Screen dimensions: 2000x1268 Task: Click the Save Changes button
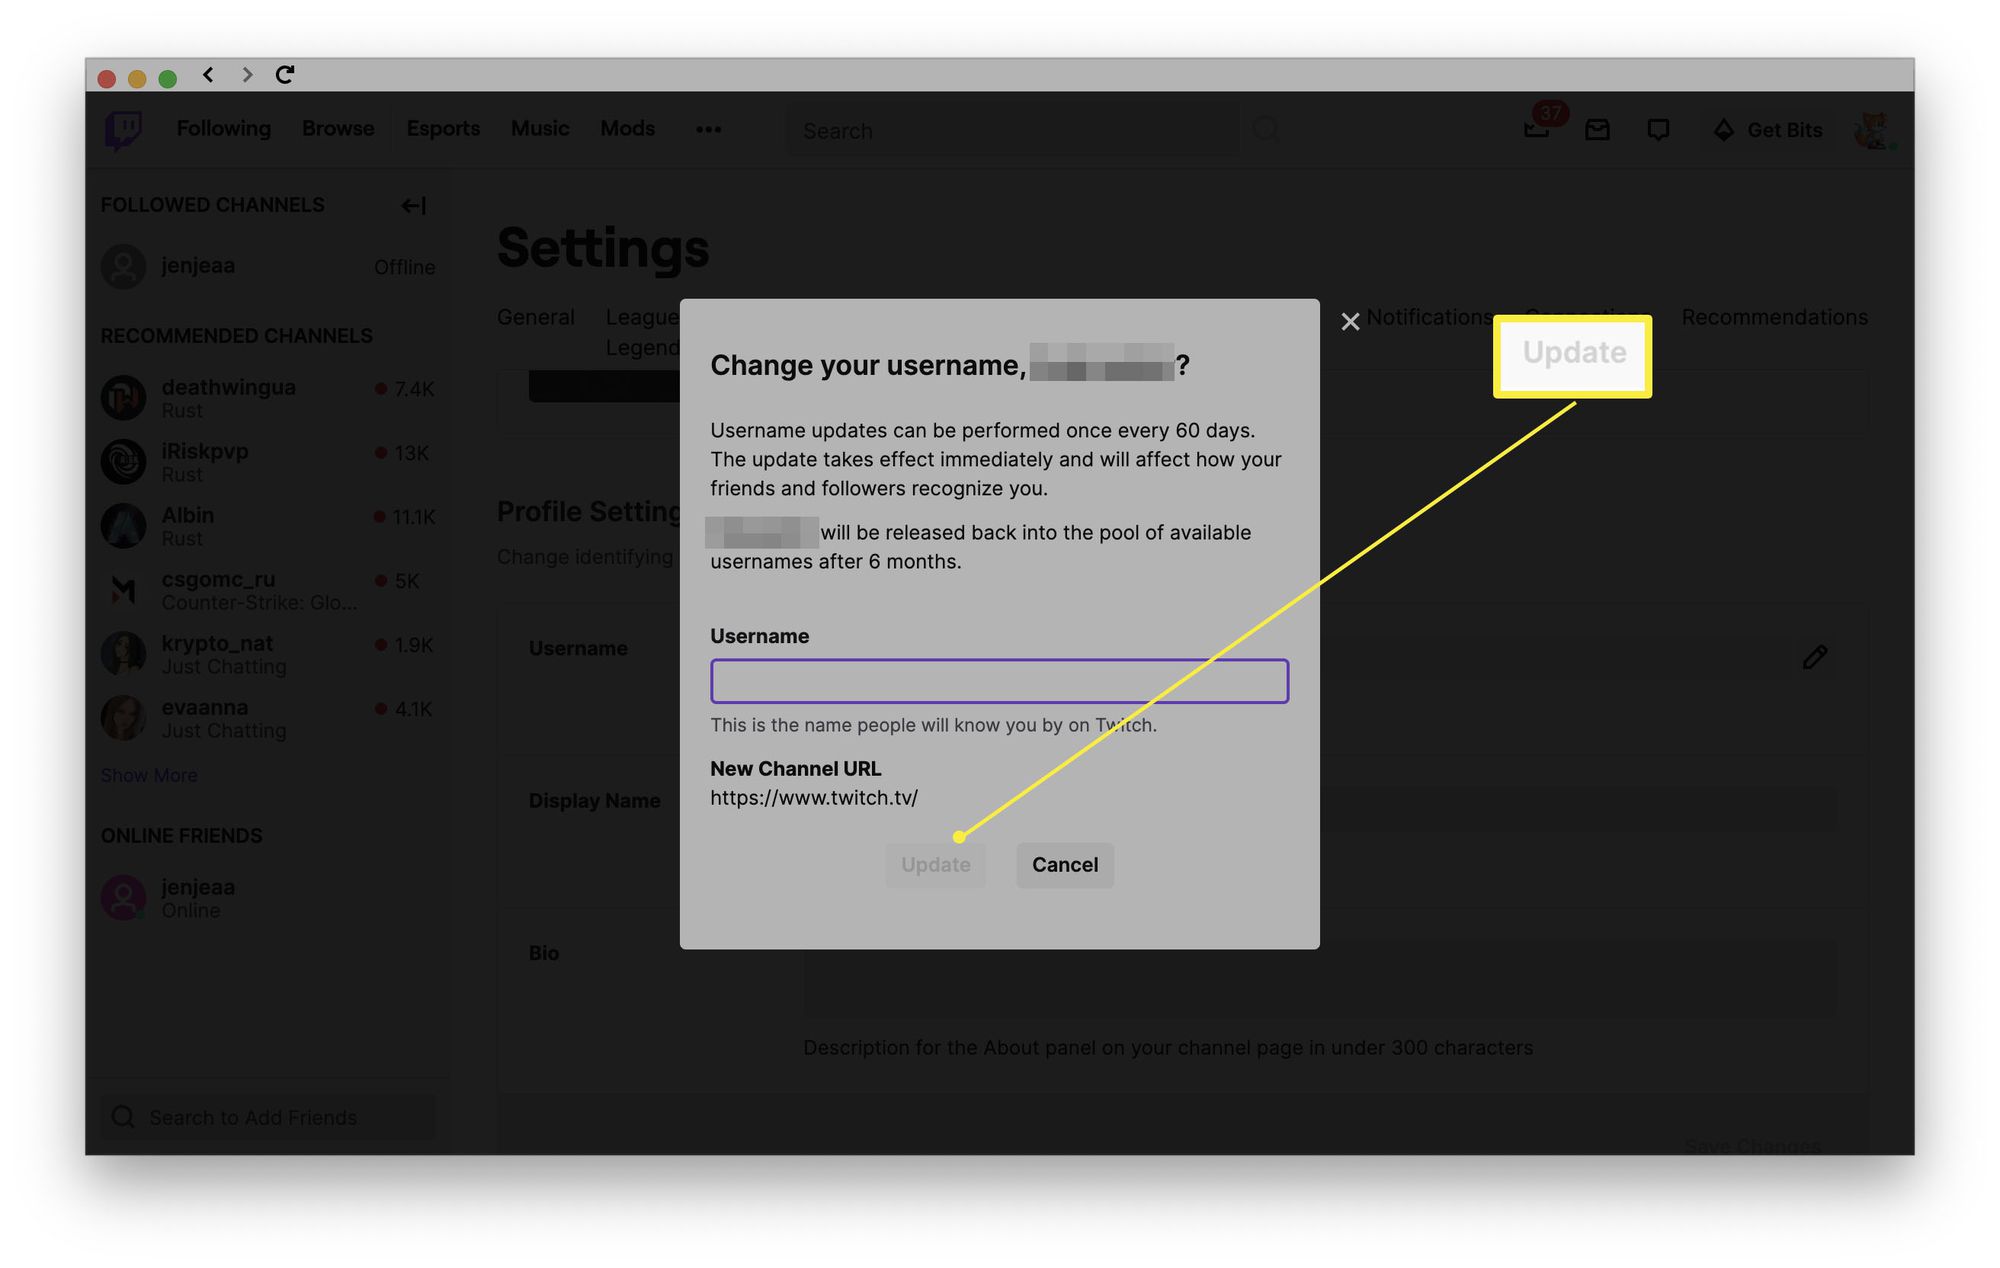[1753, 1145]
